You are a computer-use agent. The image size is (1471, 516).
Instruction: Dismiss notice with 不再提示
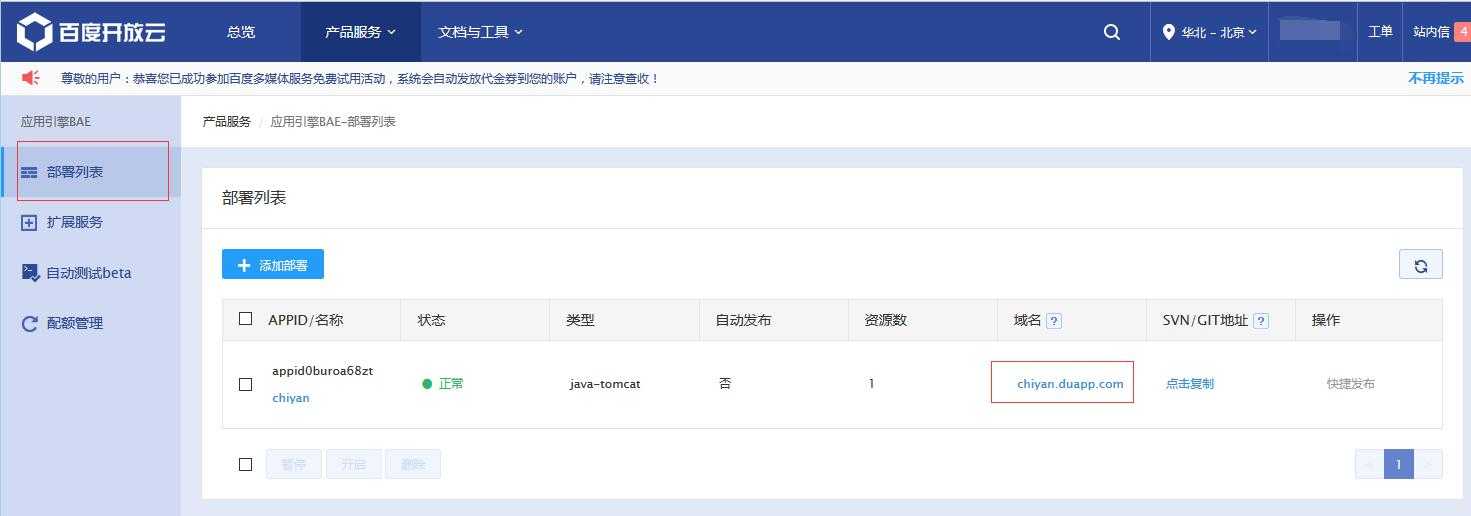tap(1435, 78)
